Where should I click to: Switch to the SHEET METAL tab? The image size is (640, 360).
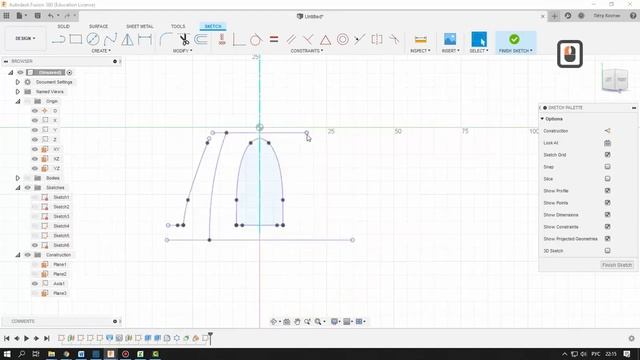click(140, 26)
